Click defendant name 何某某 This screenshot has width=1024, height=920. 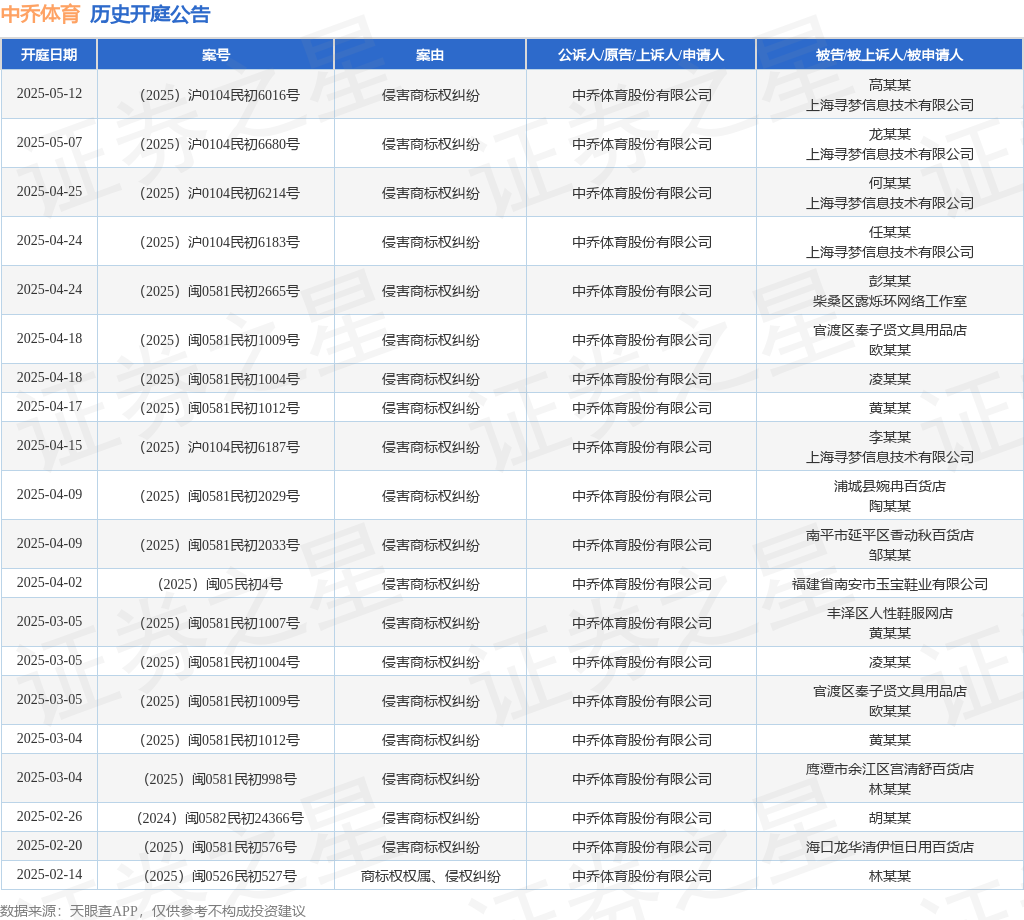coord(889,183)
